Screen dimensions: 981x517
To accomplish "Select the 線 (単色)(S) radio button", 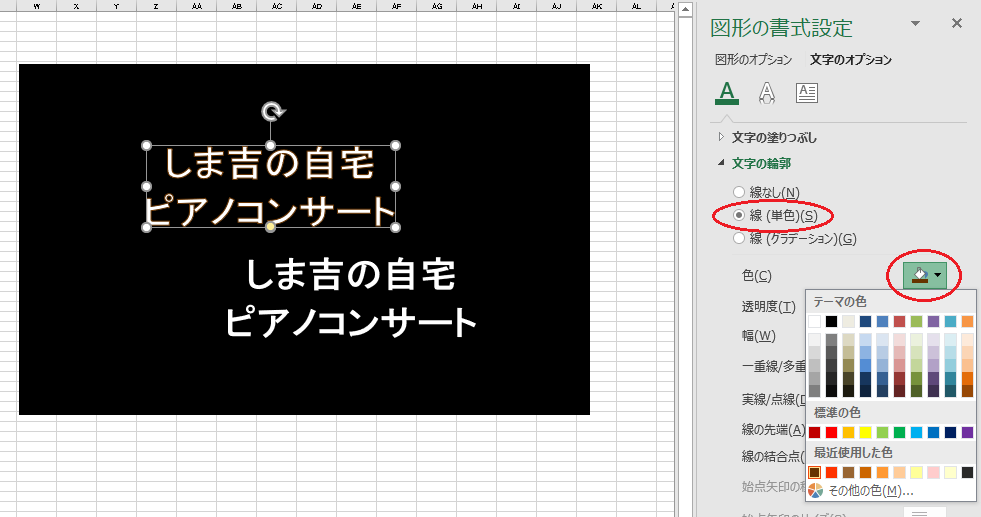I will (739, 215).
